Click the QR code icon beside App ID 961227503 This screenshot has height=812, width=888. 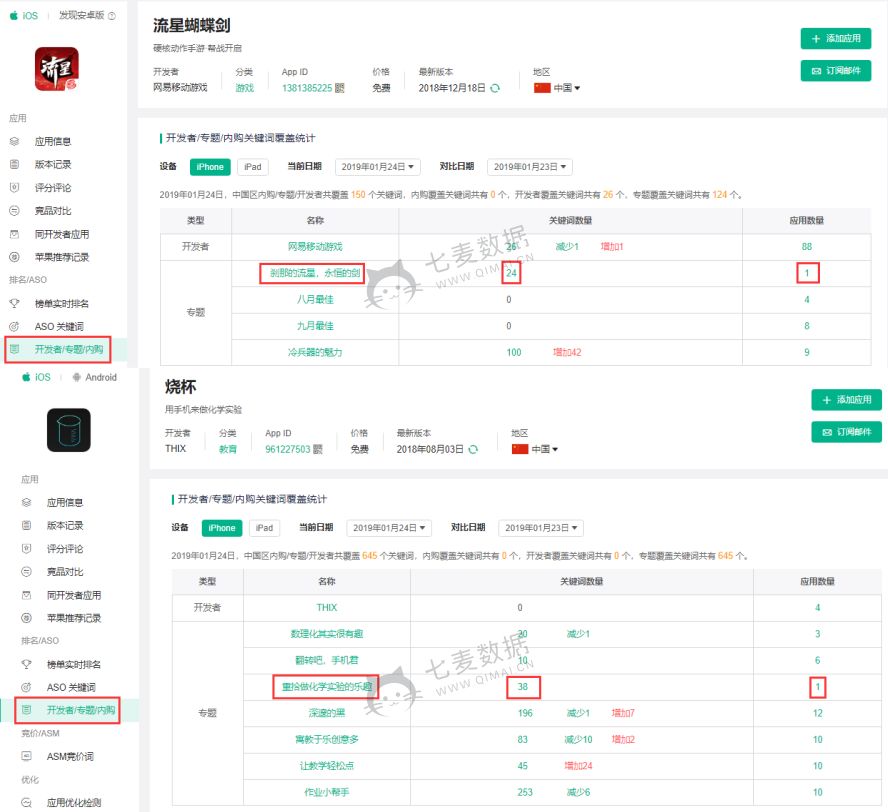[x=318, y=449]
